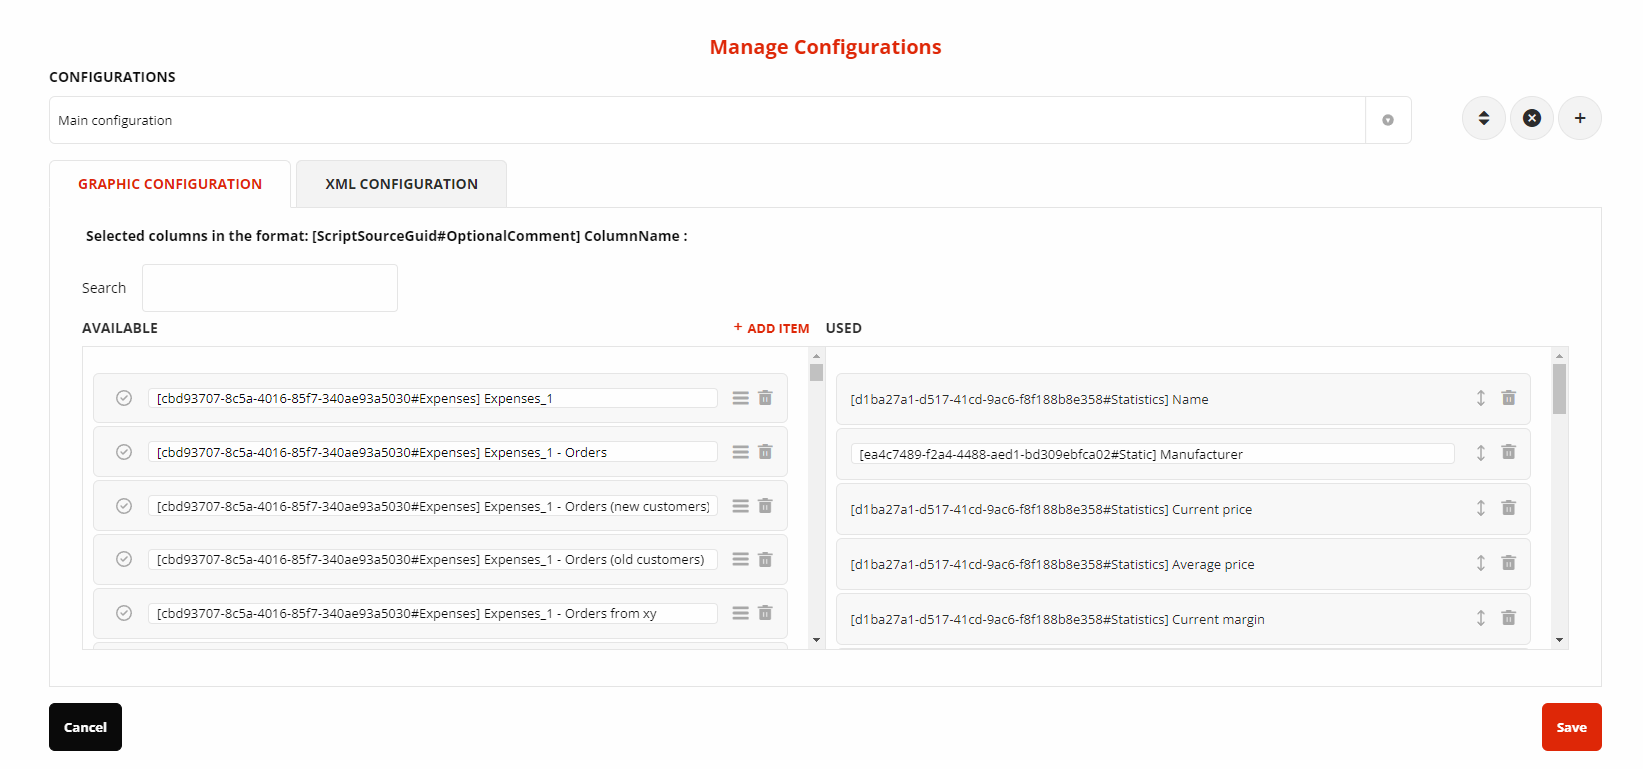Viewport: 1643px width, 769px height.
Task: Delete the Current price used column
Action: (1508, 508)
